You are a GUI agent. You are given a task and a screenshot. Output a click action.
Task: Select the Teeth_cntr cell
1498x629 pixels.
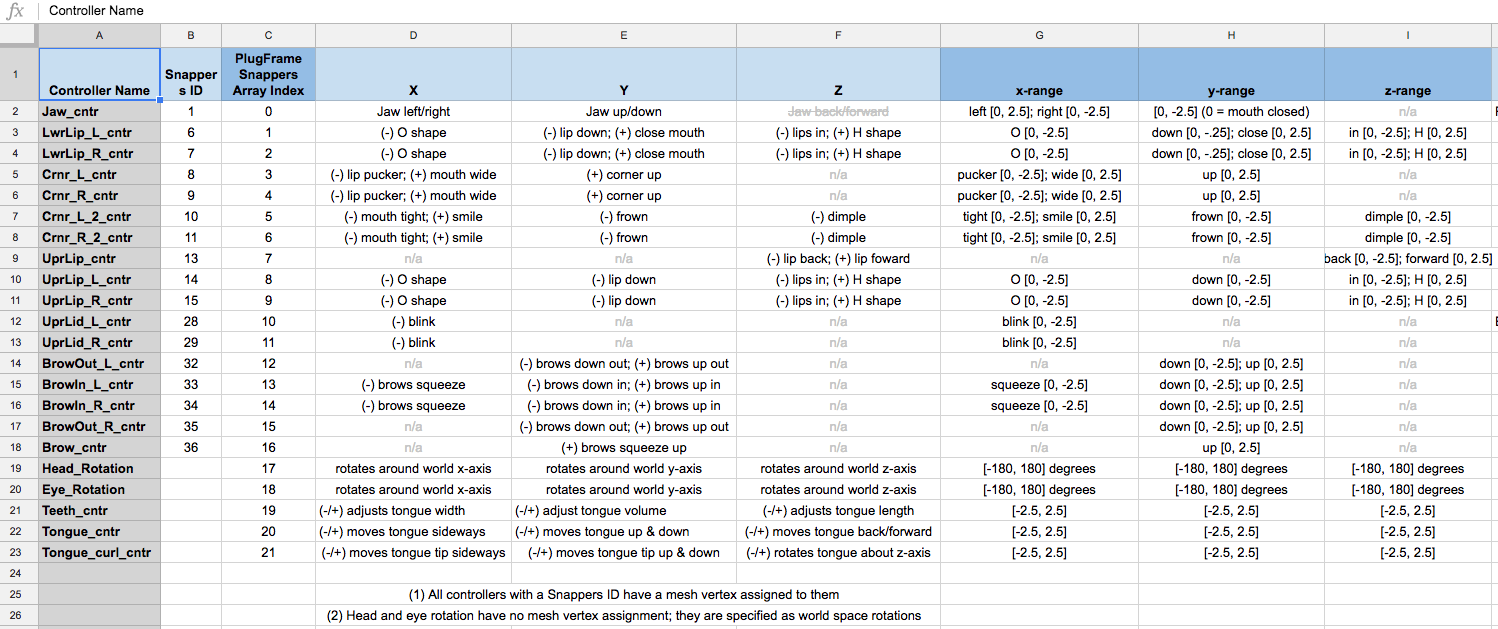point(99,511)
